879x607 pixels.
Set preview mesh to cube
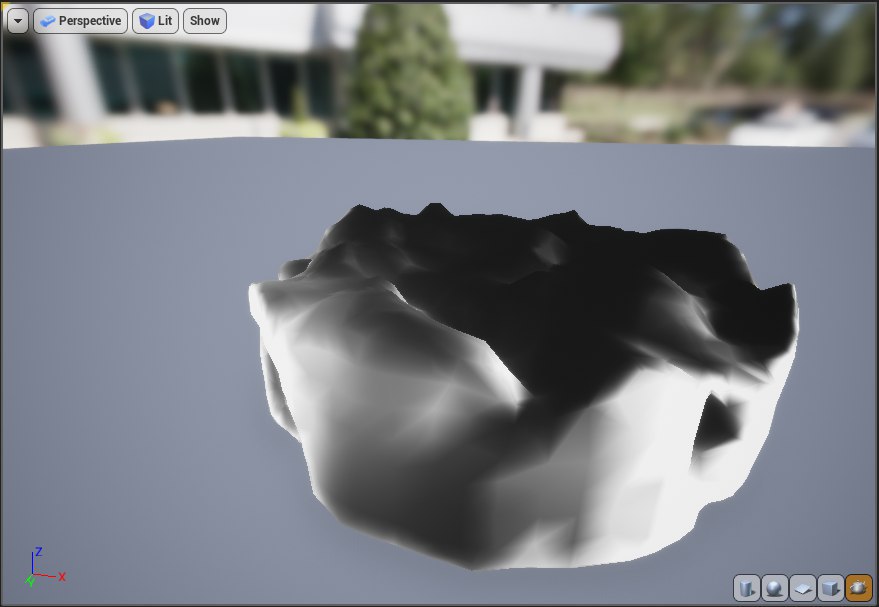(x=831, y=588)
